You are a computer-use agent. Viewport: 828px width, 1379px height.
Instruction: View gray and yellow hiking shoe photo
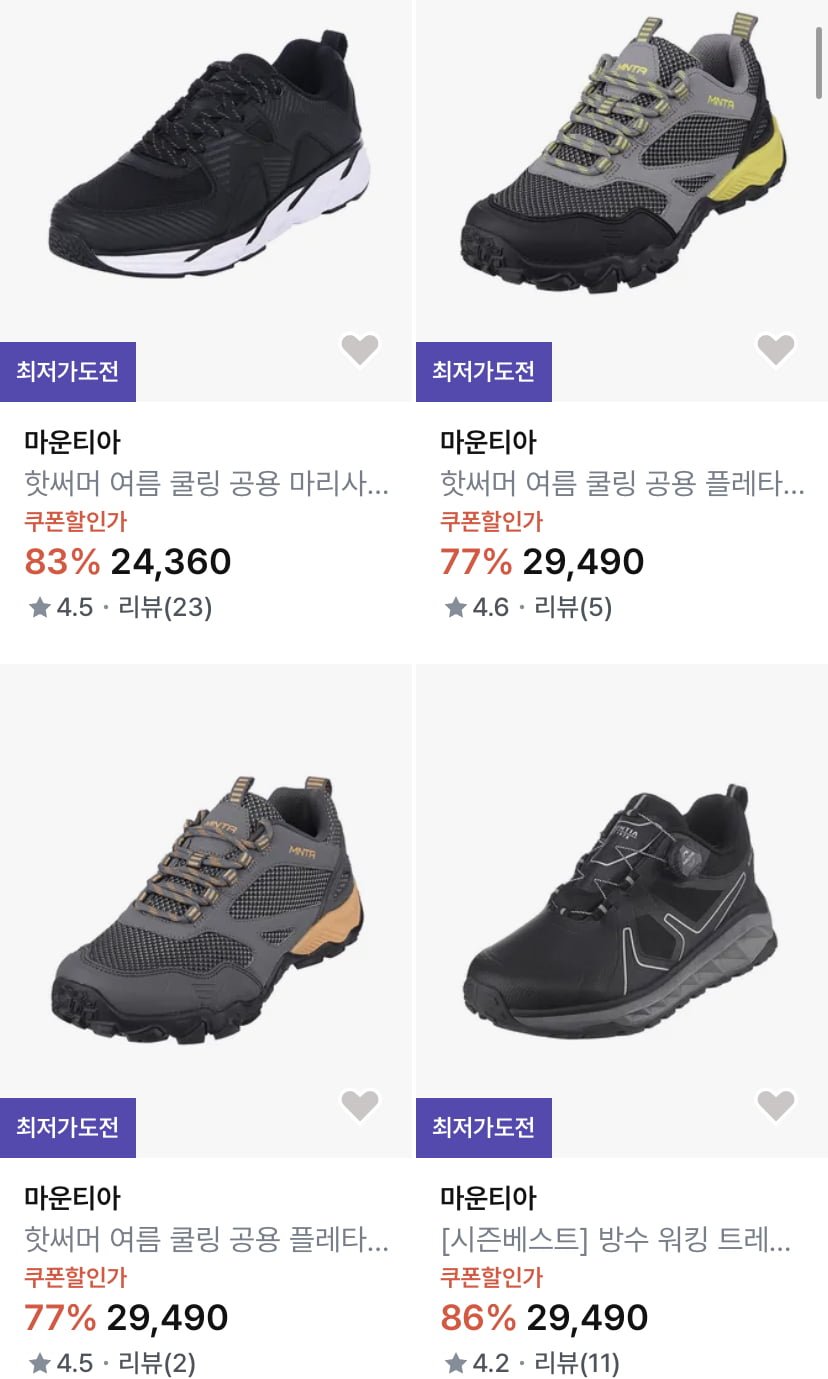point(622,160)
